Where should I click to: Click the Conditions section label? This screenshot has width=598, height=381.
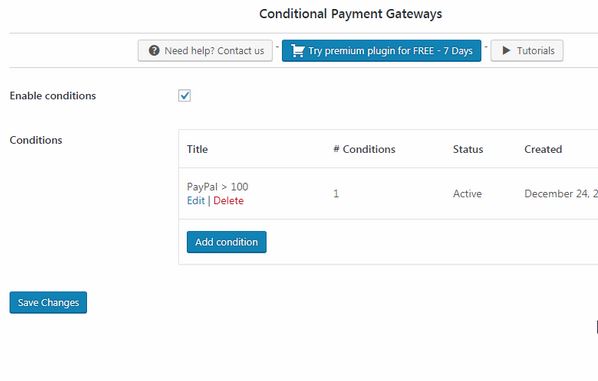tap(36, 140)
